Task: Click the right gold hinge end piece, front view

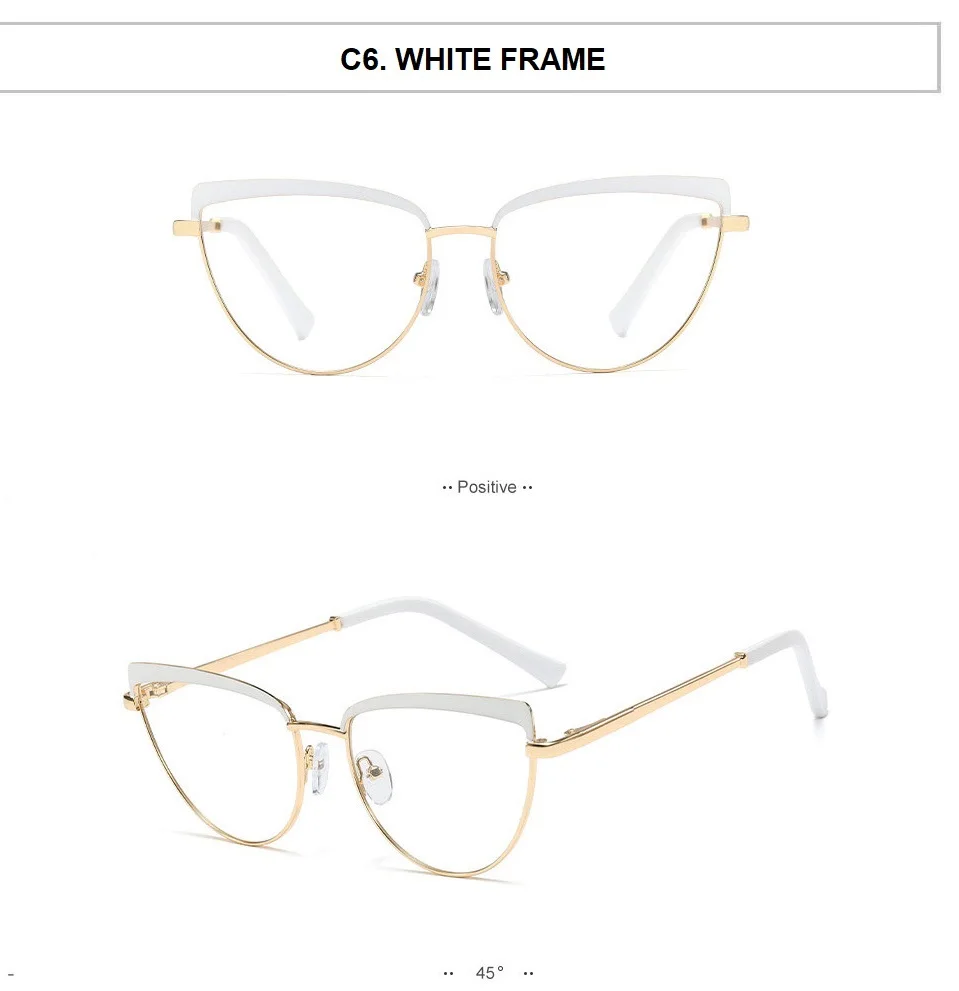Action: pos(735,223)
